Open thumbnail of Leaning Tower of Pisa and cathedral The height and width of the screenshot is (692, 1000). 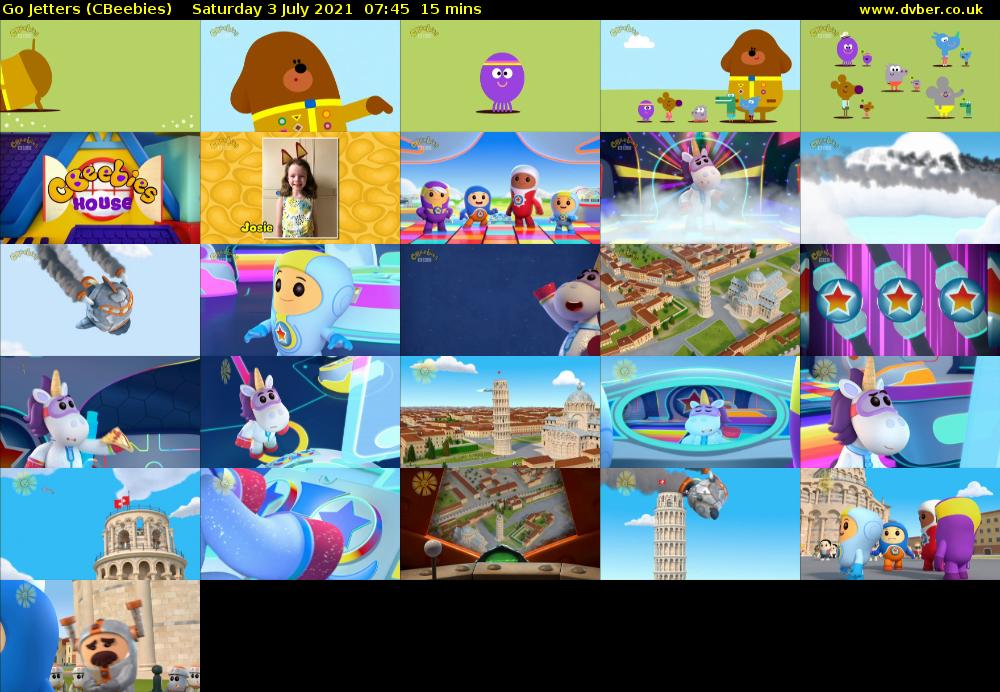[500, 412]
